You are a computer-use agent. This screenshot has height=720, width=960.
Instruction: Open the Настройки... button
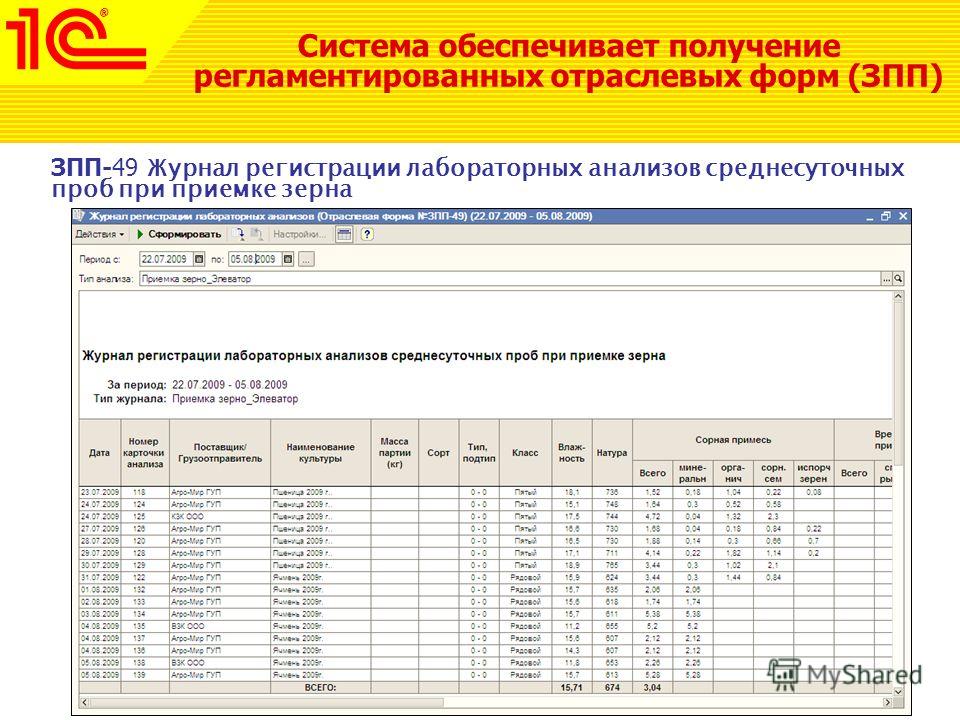tap(299, 234)
